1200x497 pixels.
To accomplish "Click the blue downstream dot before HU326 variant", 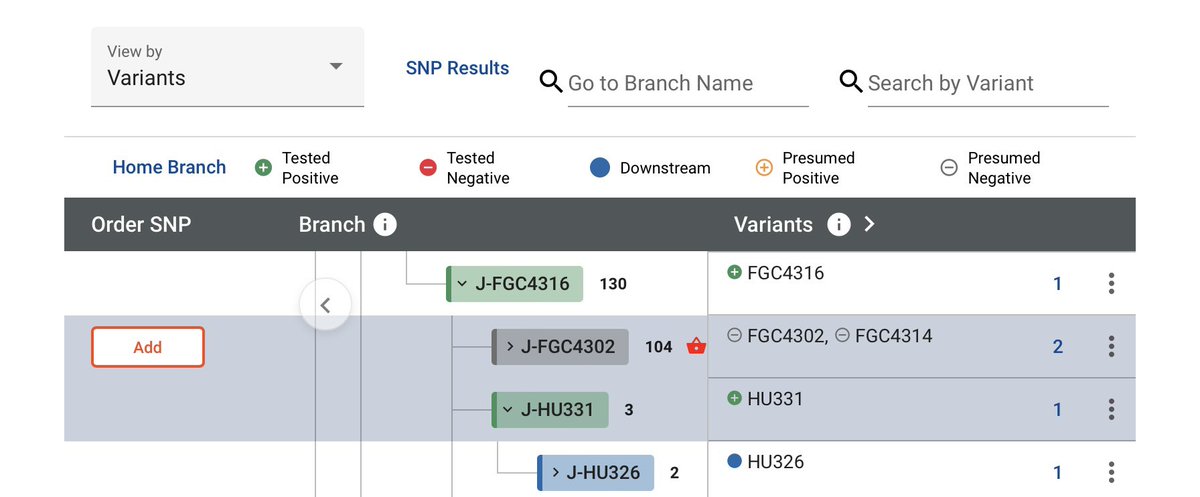I will [734, 461].
